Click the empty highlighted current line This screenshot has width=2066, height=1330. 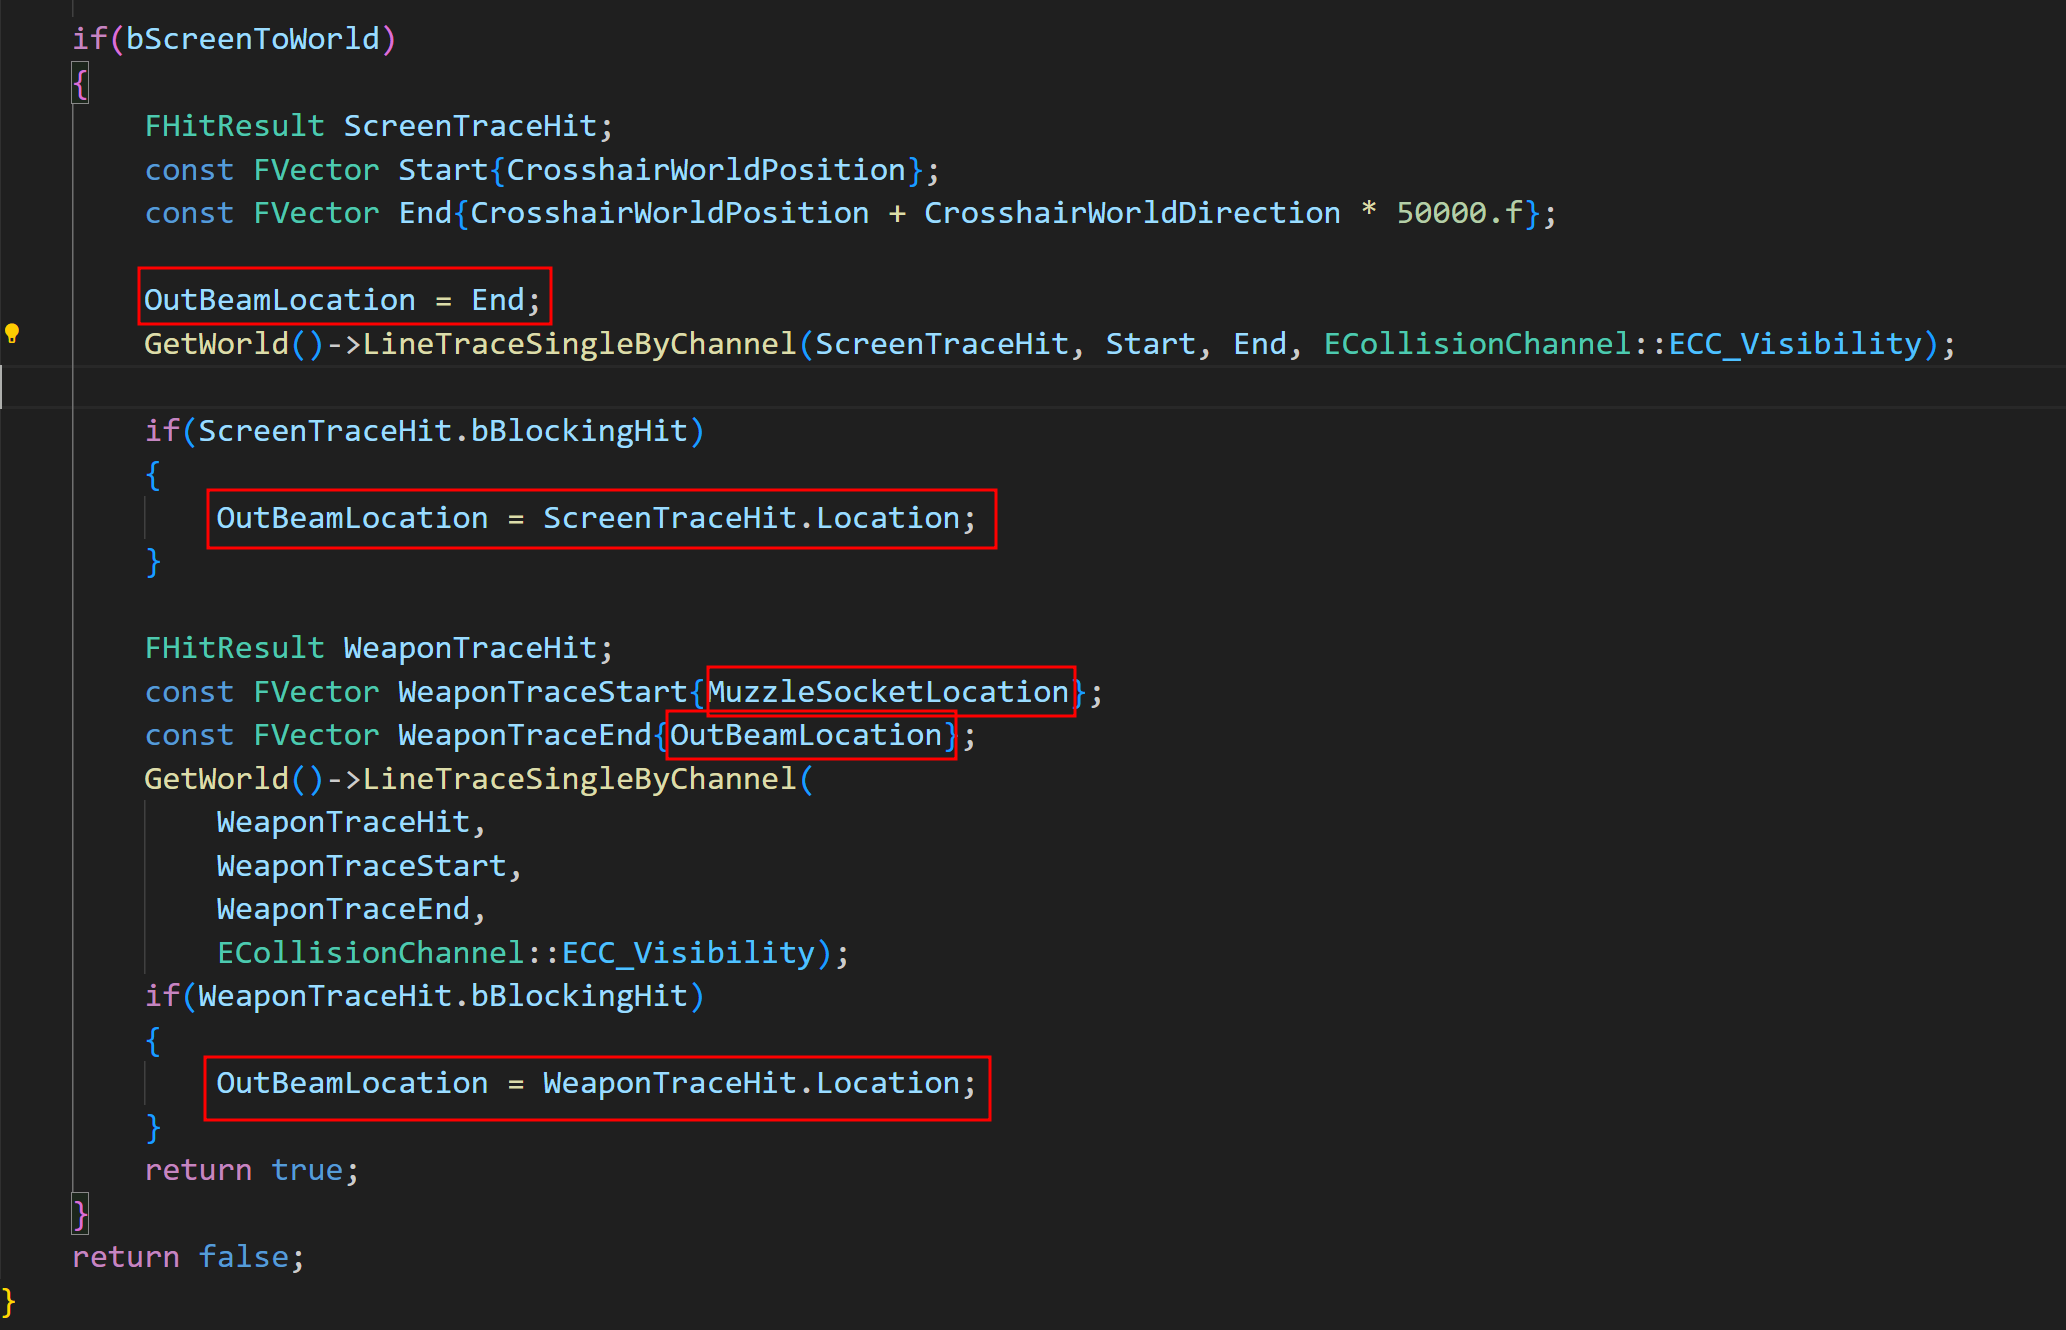tap(1000, 388)
